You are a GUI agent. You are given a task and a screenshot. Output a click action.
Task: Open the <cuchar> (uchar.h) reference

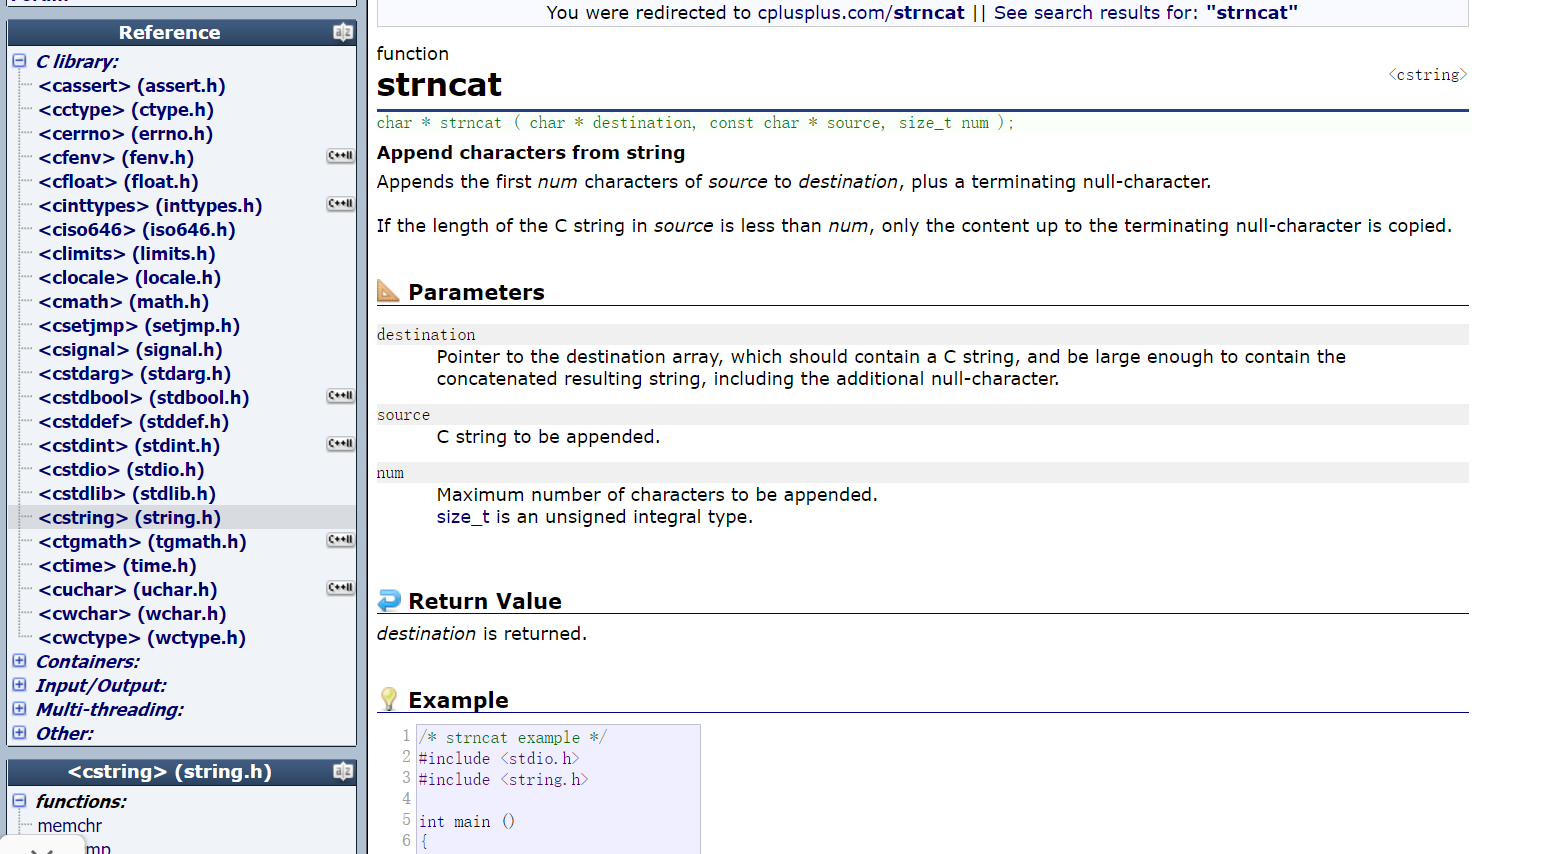coord(128,590)
